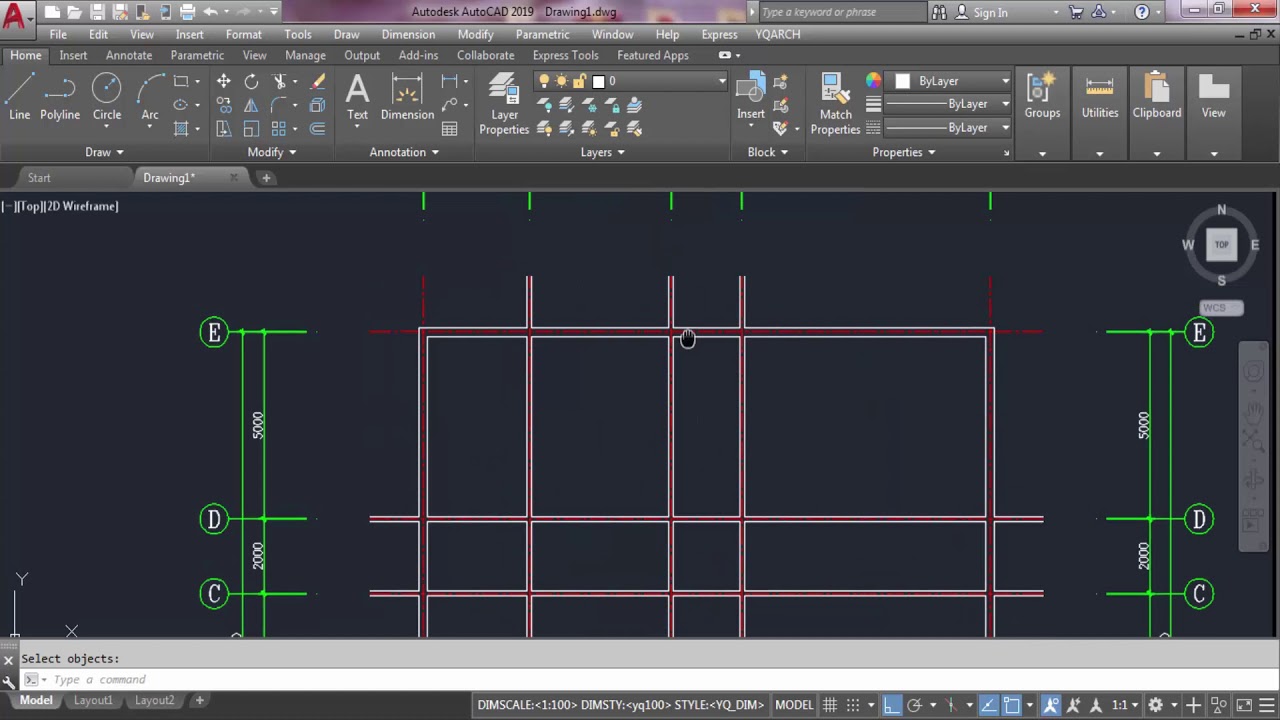Click the Scale tool icon
This screenshot has width=1280, height=720.
click(x=251, y=129)
